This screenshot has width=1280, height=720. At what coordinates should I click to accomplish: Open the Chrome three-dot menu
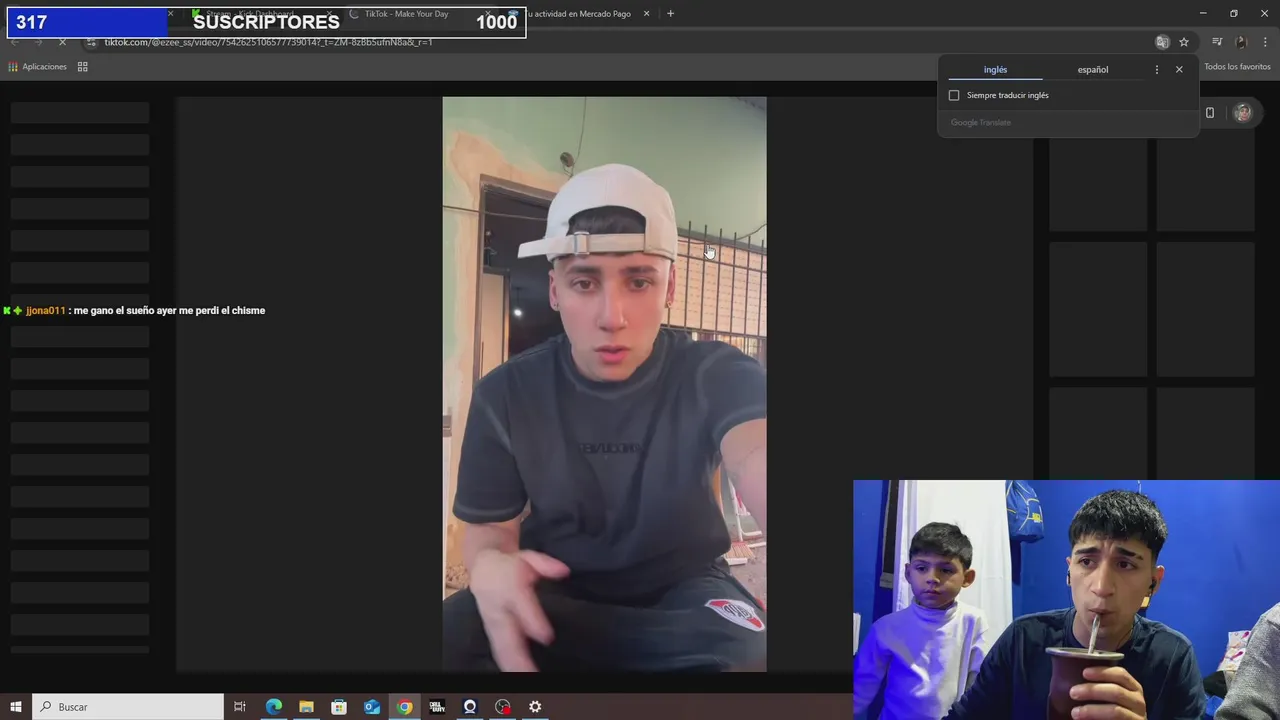coord(1266,42)
